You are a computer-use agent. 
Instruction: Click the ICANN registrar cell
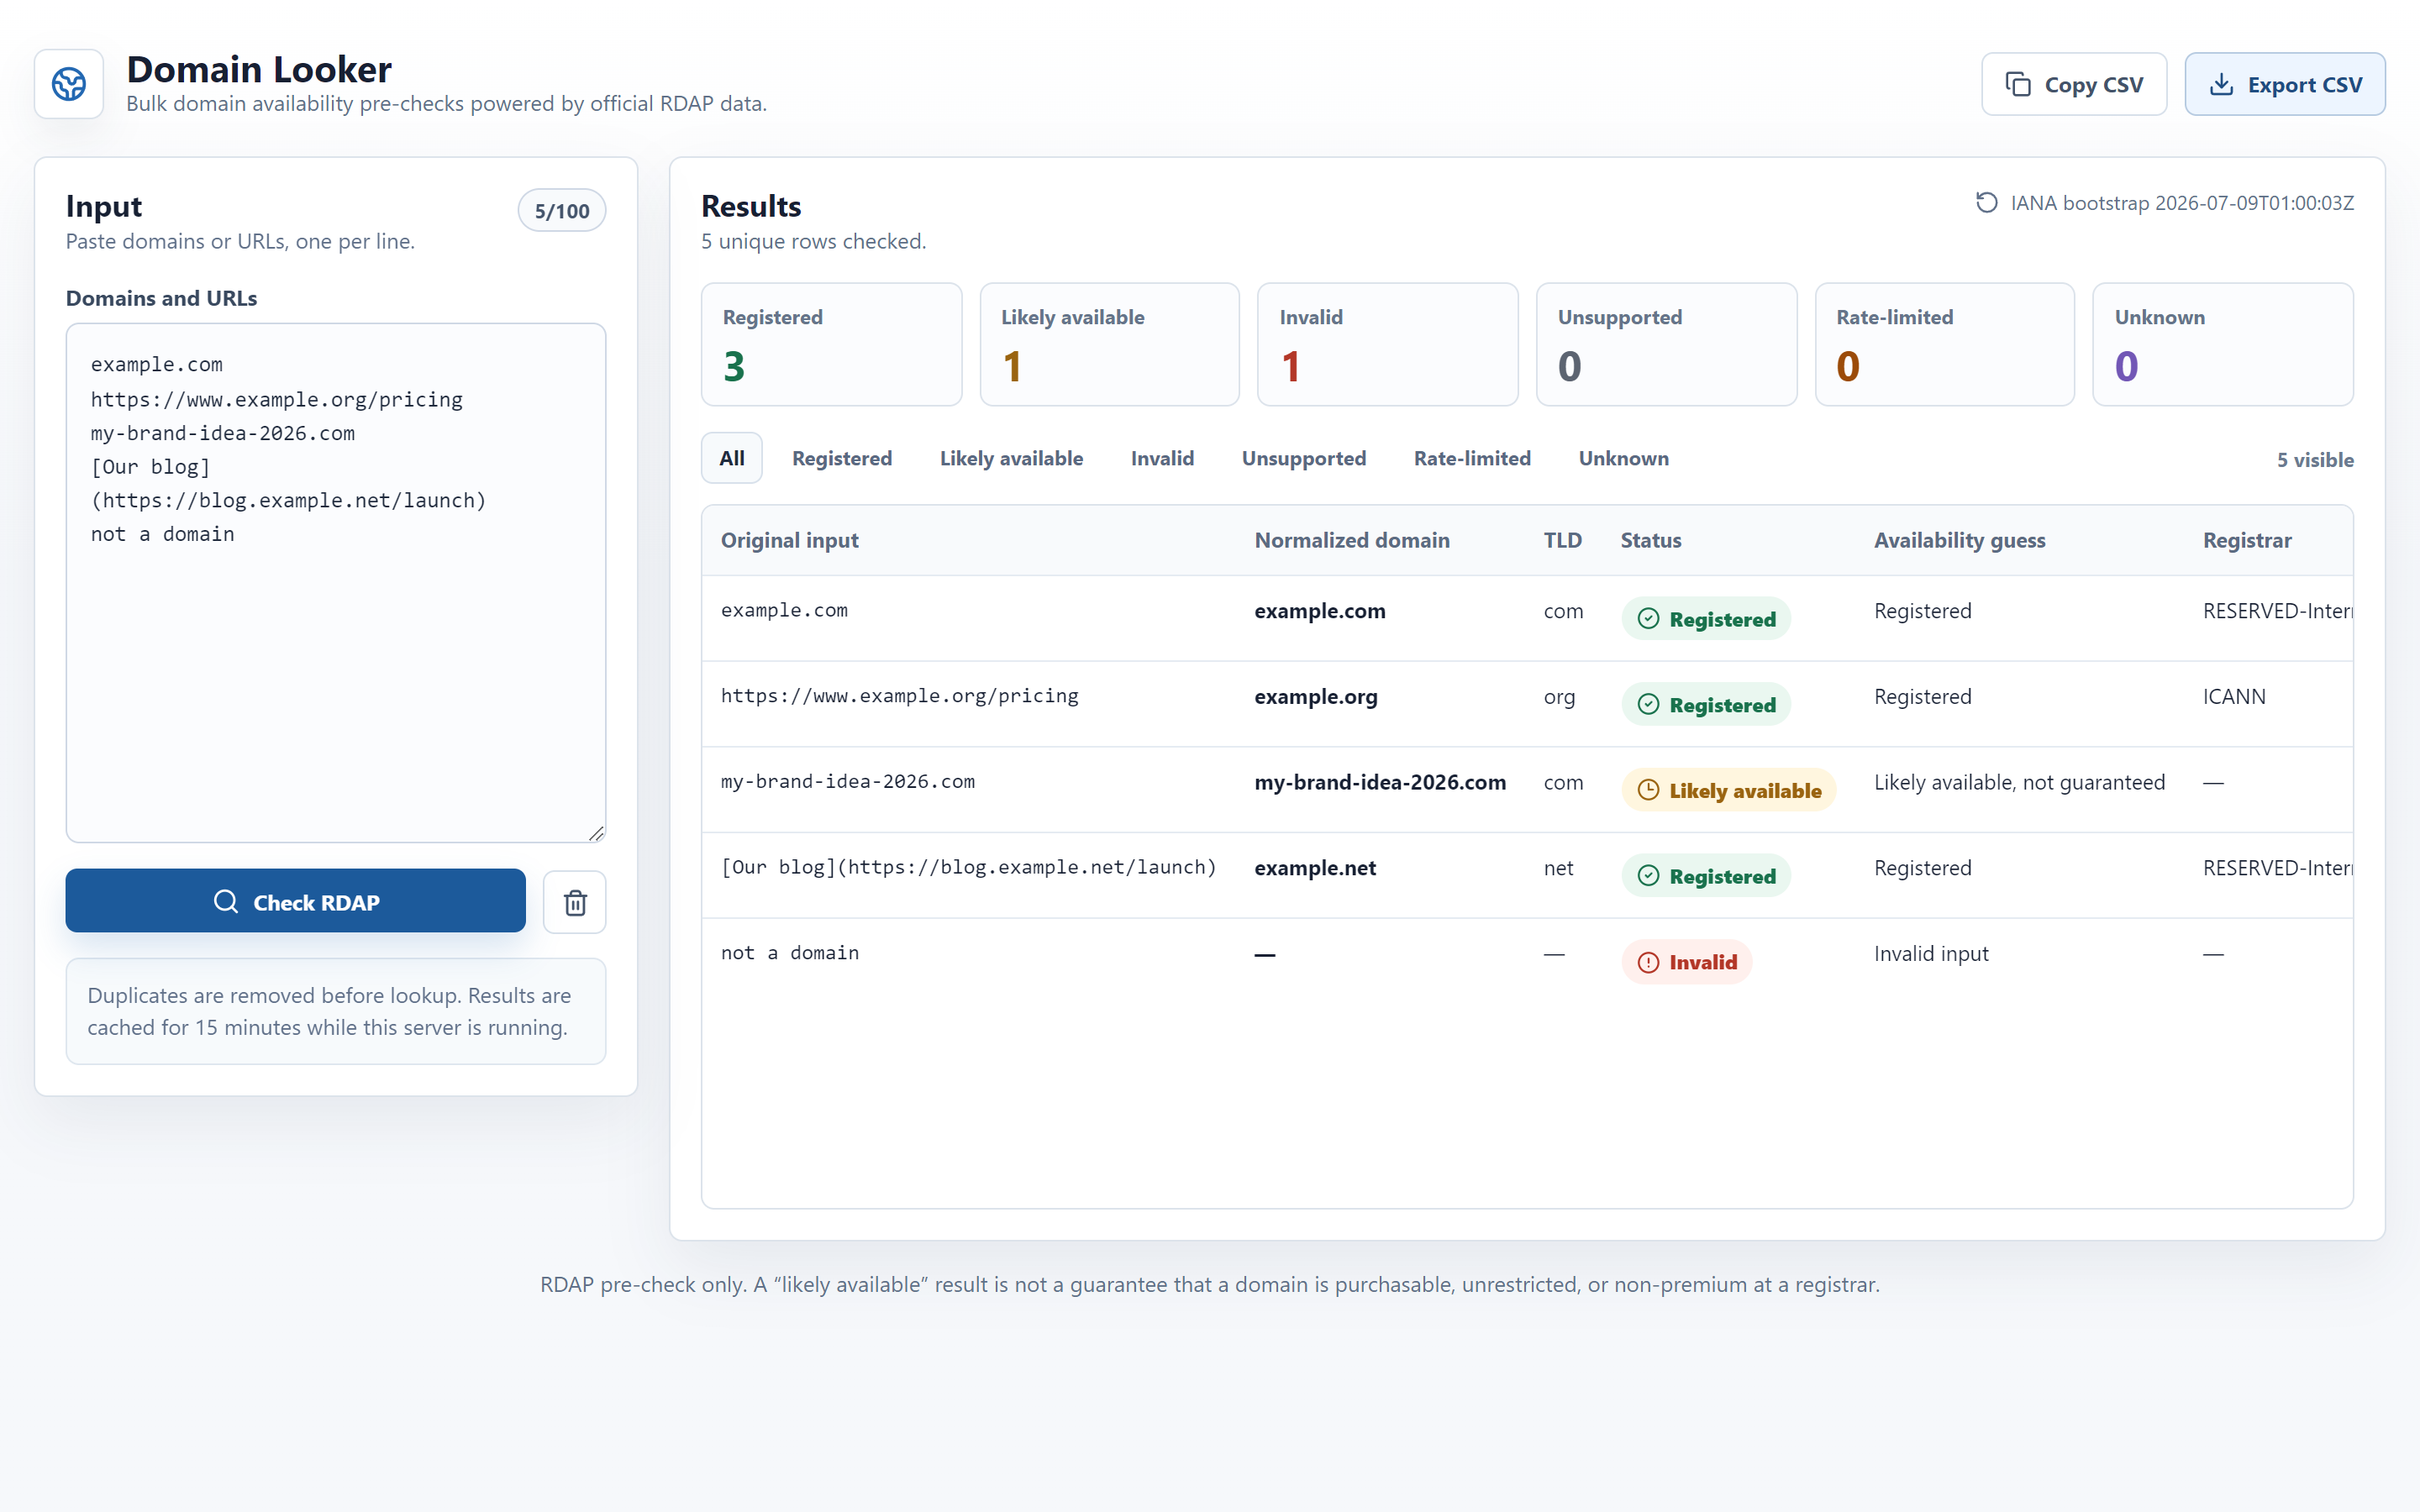(x=2234, y=696)
